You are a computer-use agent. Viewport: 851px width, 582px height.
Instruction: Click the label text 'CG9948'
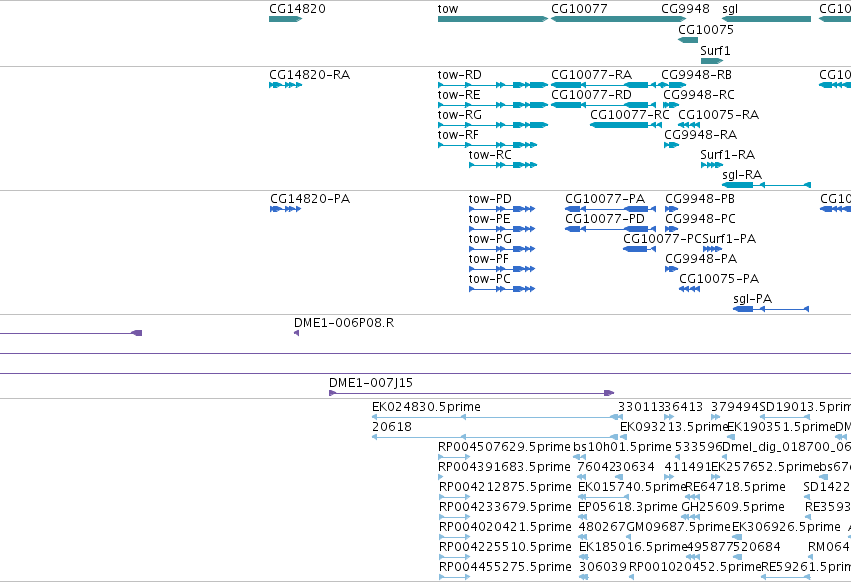(x=685, y=9)
